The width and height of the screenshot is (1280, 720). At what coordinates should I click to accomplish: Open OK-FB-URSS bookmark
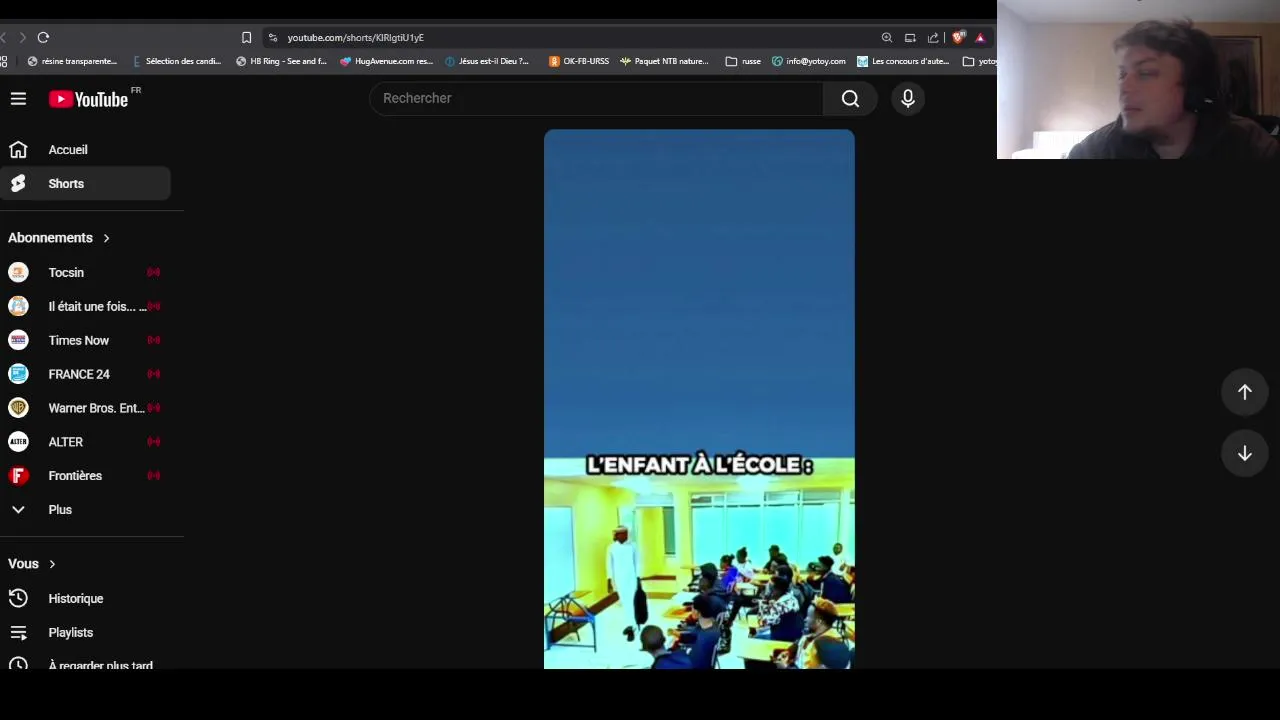point(579,61)
